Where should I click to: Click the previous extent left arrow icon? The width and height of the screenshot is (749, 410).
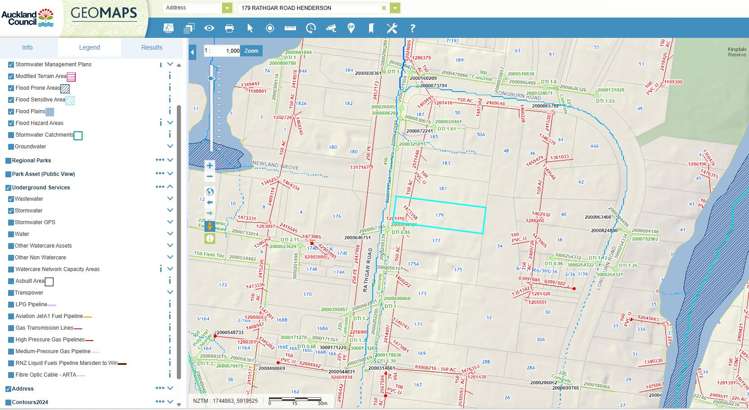click(209, 203)
